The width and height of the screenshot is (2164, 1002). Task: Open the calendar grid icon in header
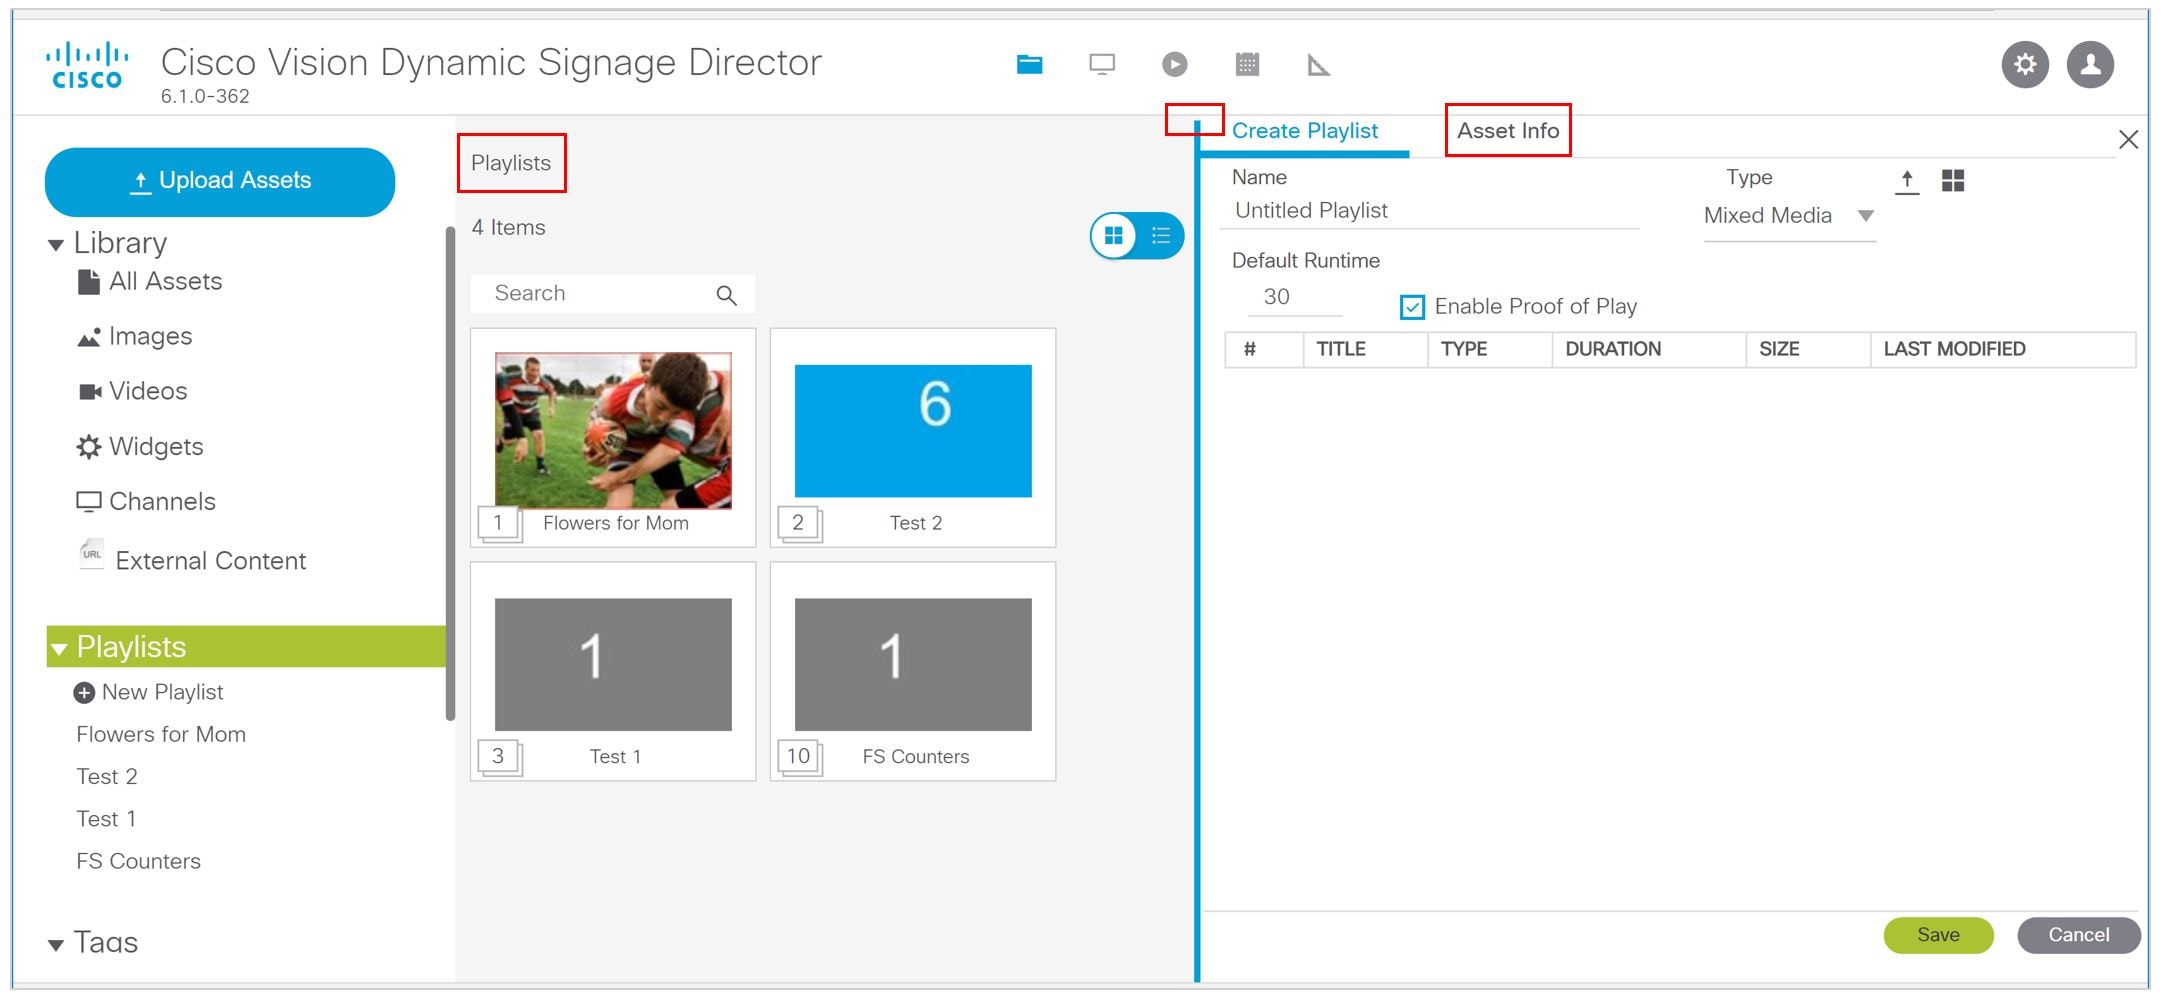[1247, 65]
